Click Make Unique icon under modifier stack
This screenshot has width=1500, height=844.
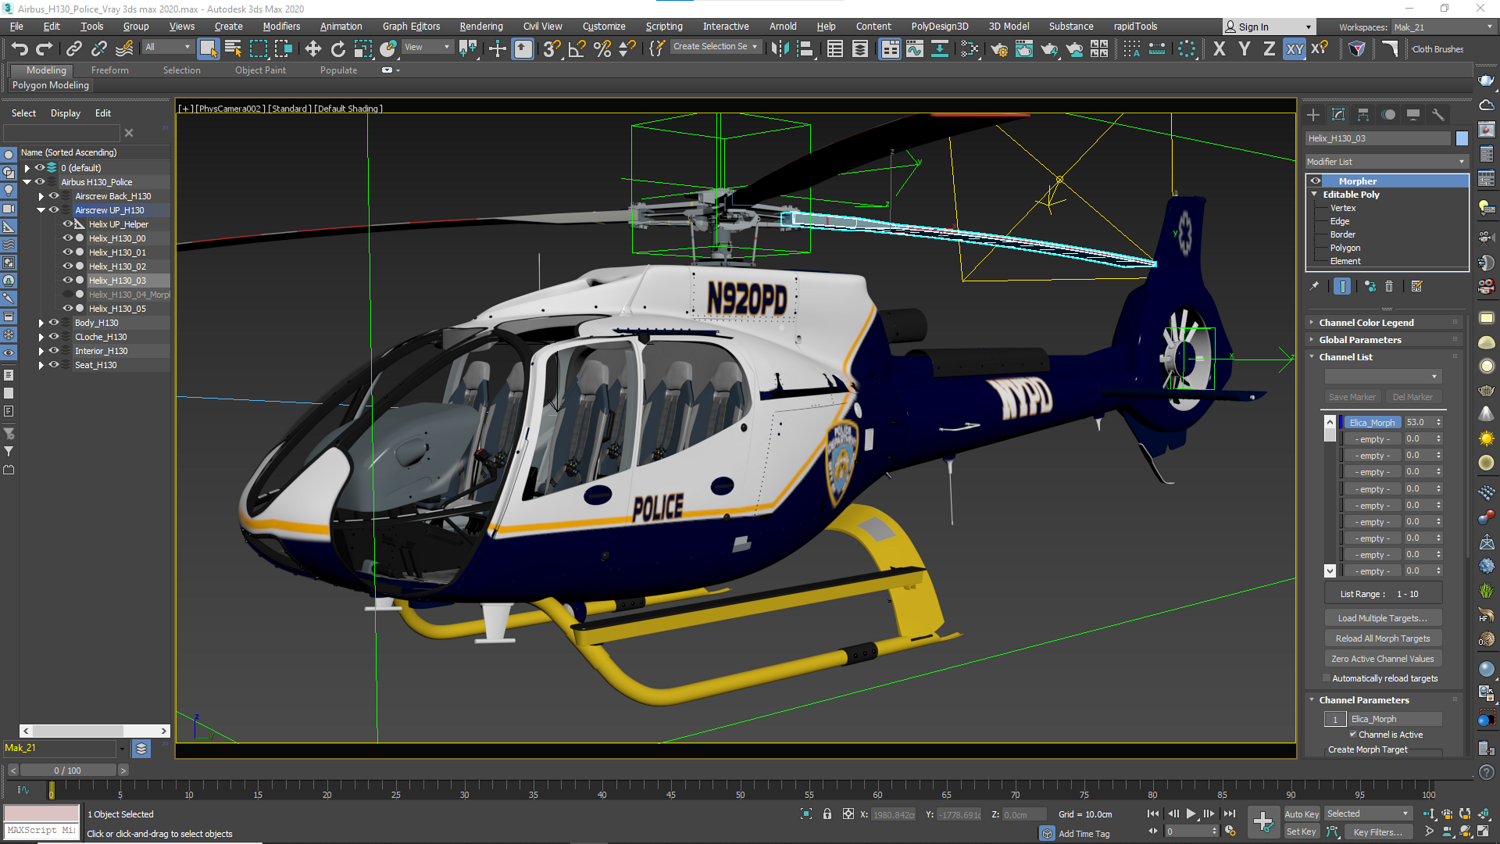pos(1370,286)
